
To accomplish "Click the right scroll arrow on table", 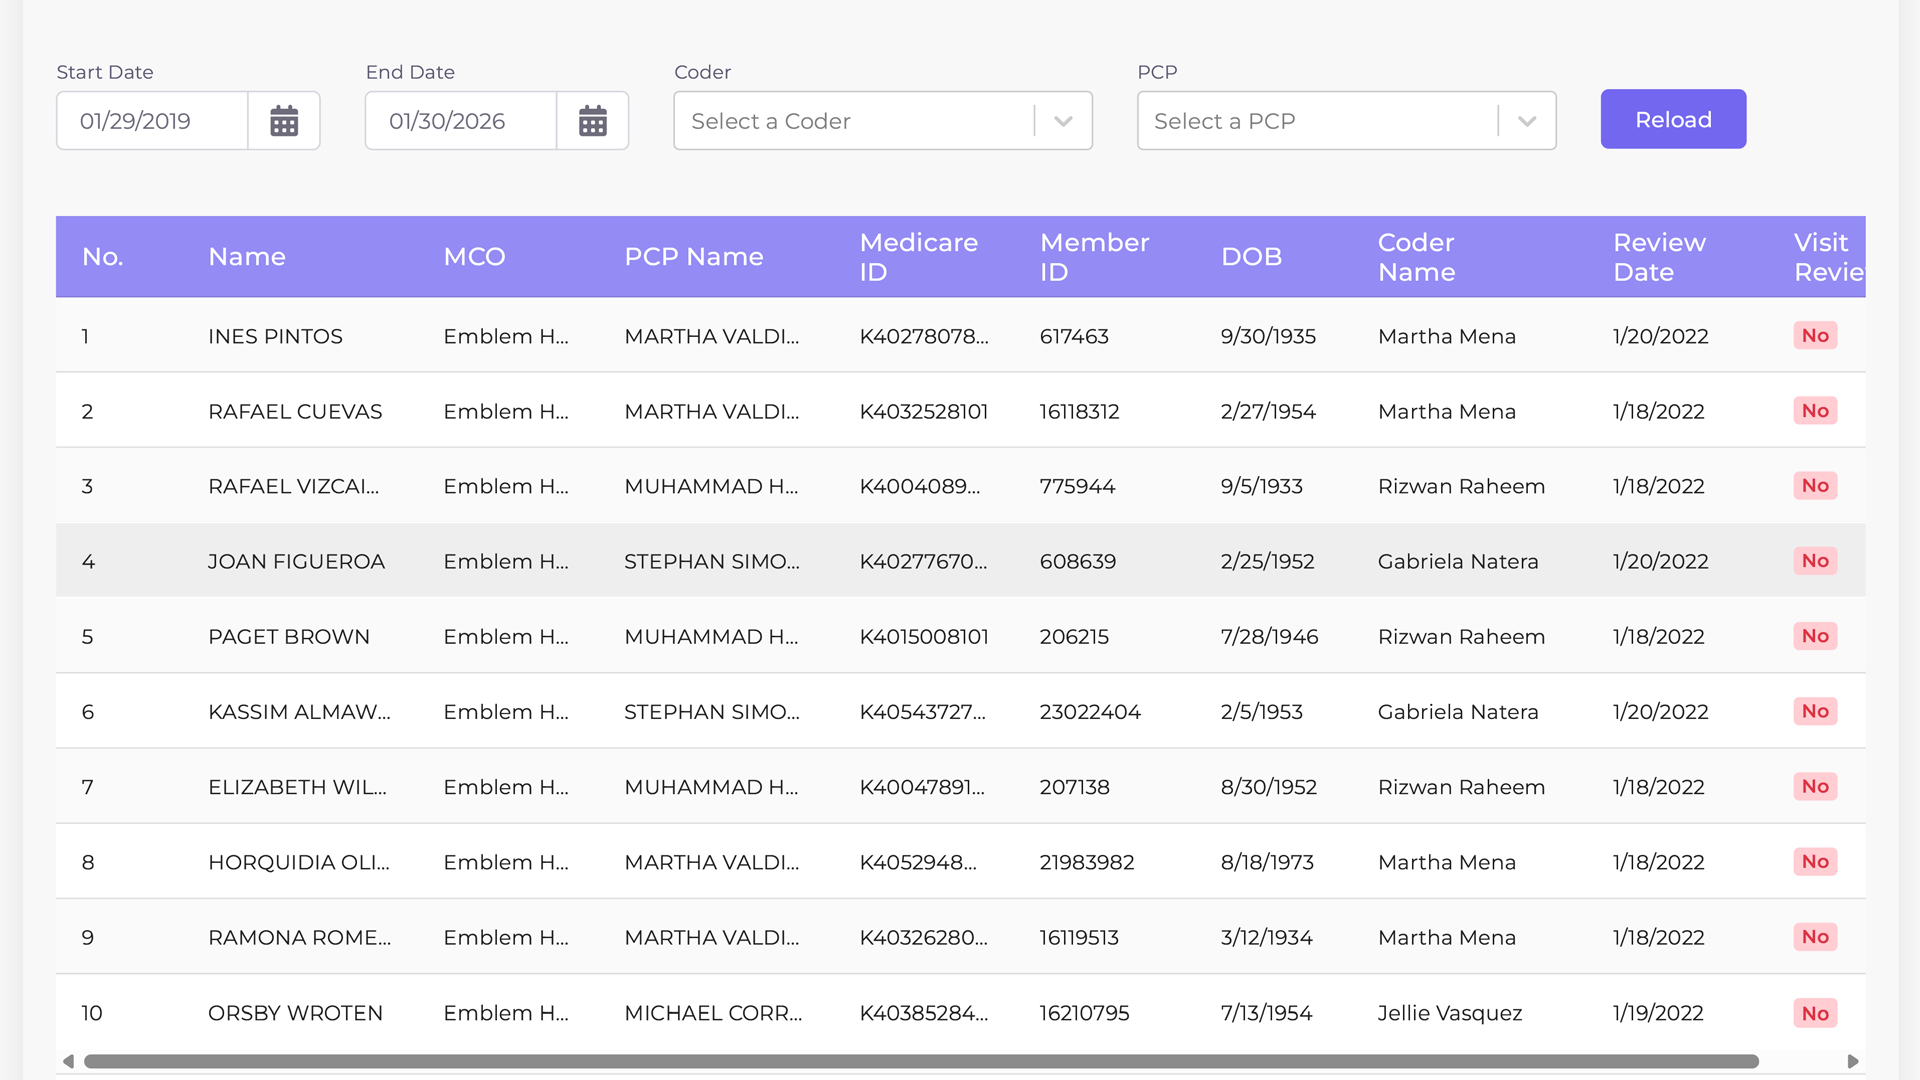I will coord(1852,1061).
